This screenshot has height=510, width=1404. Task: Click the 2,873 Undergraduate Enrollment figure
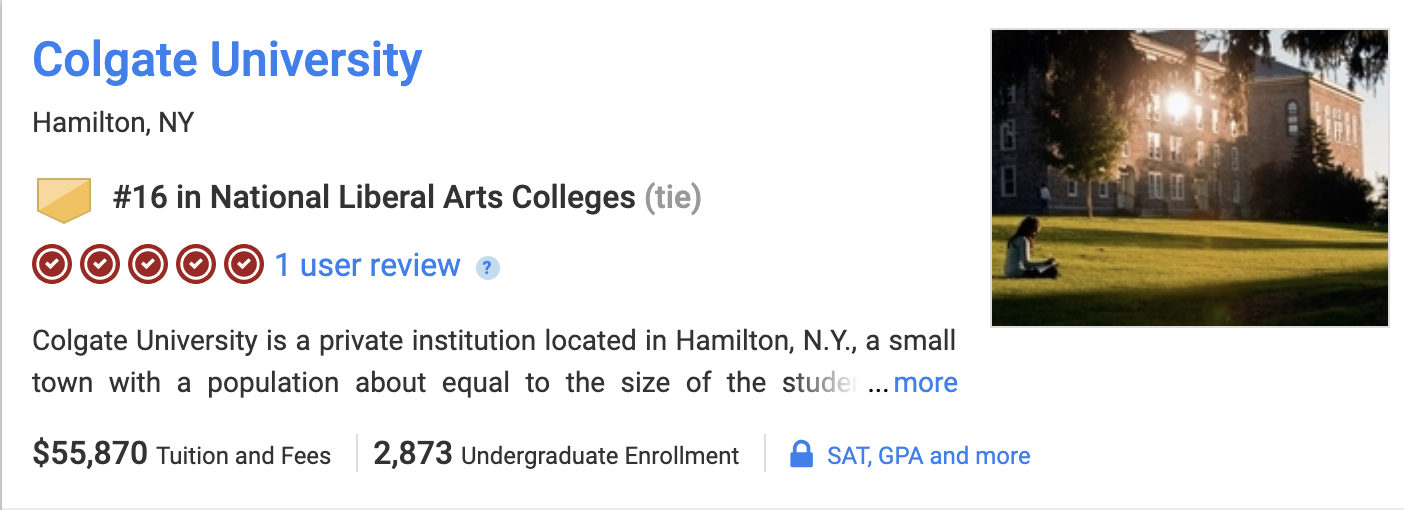(x=556, y=455)
